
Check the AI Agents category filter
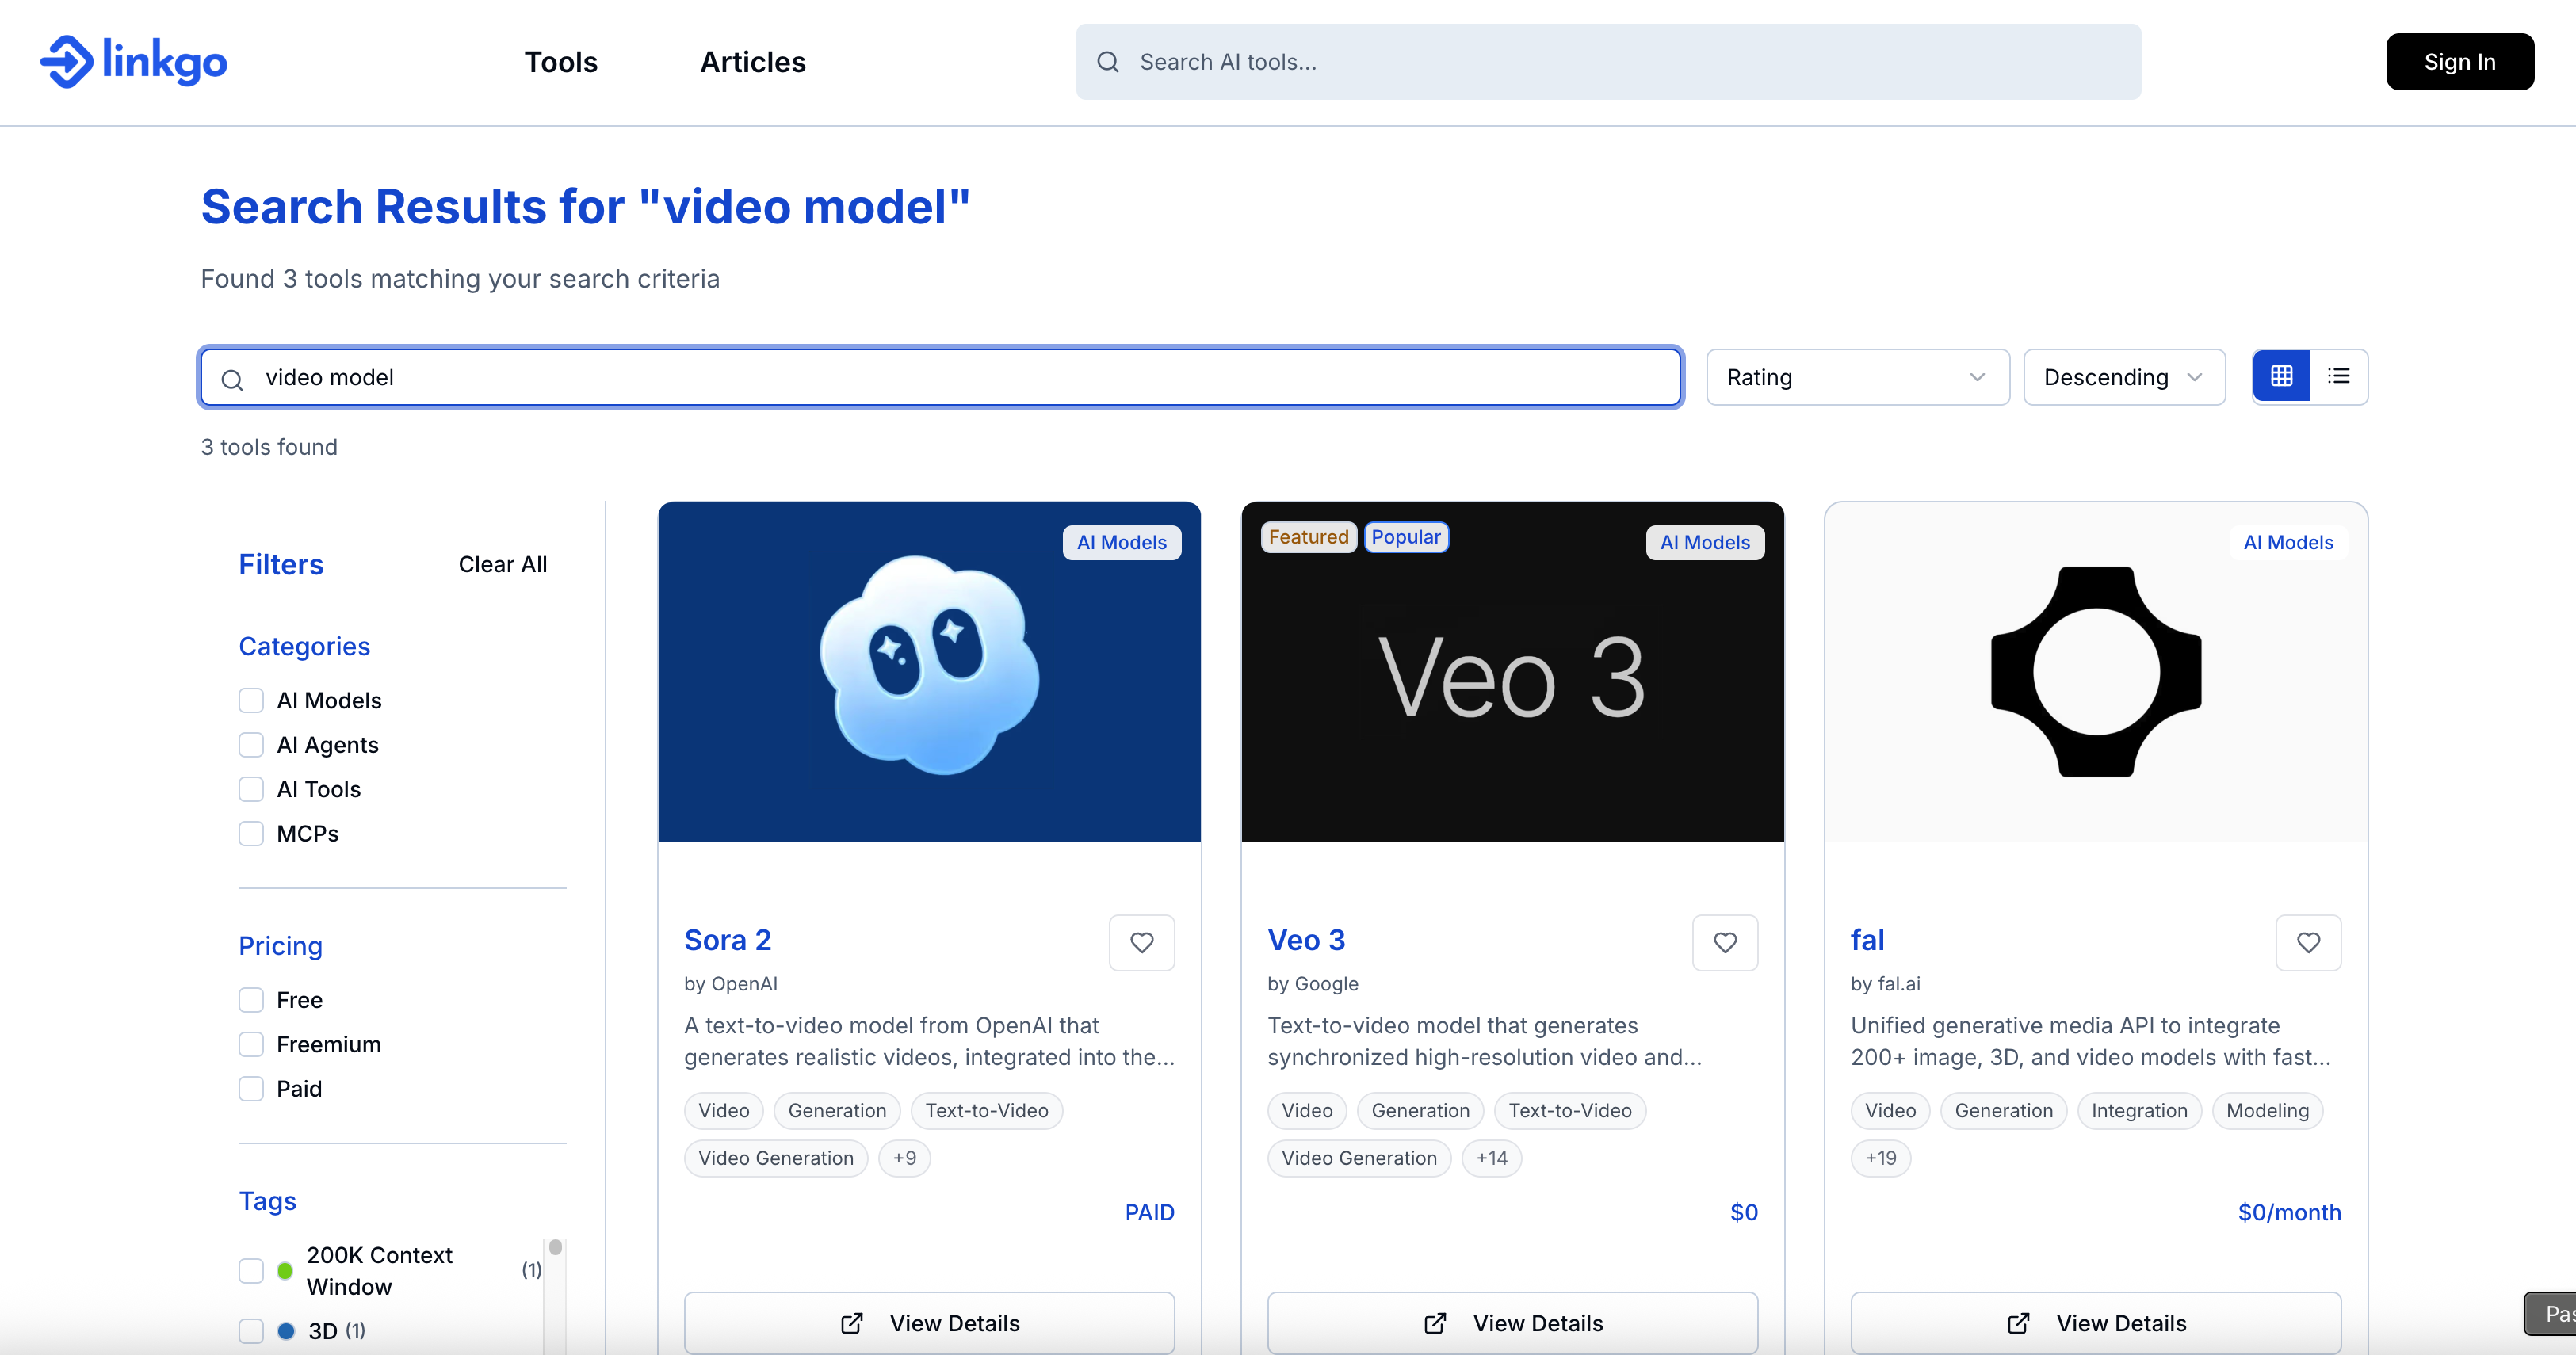click(251, 745)
